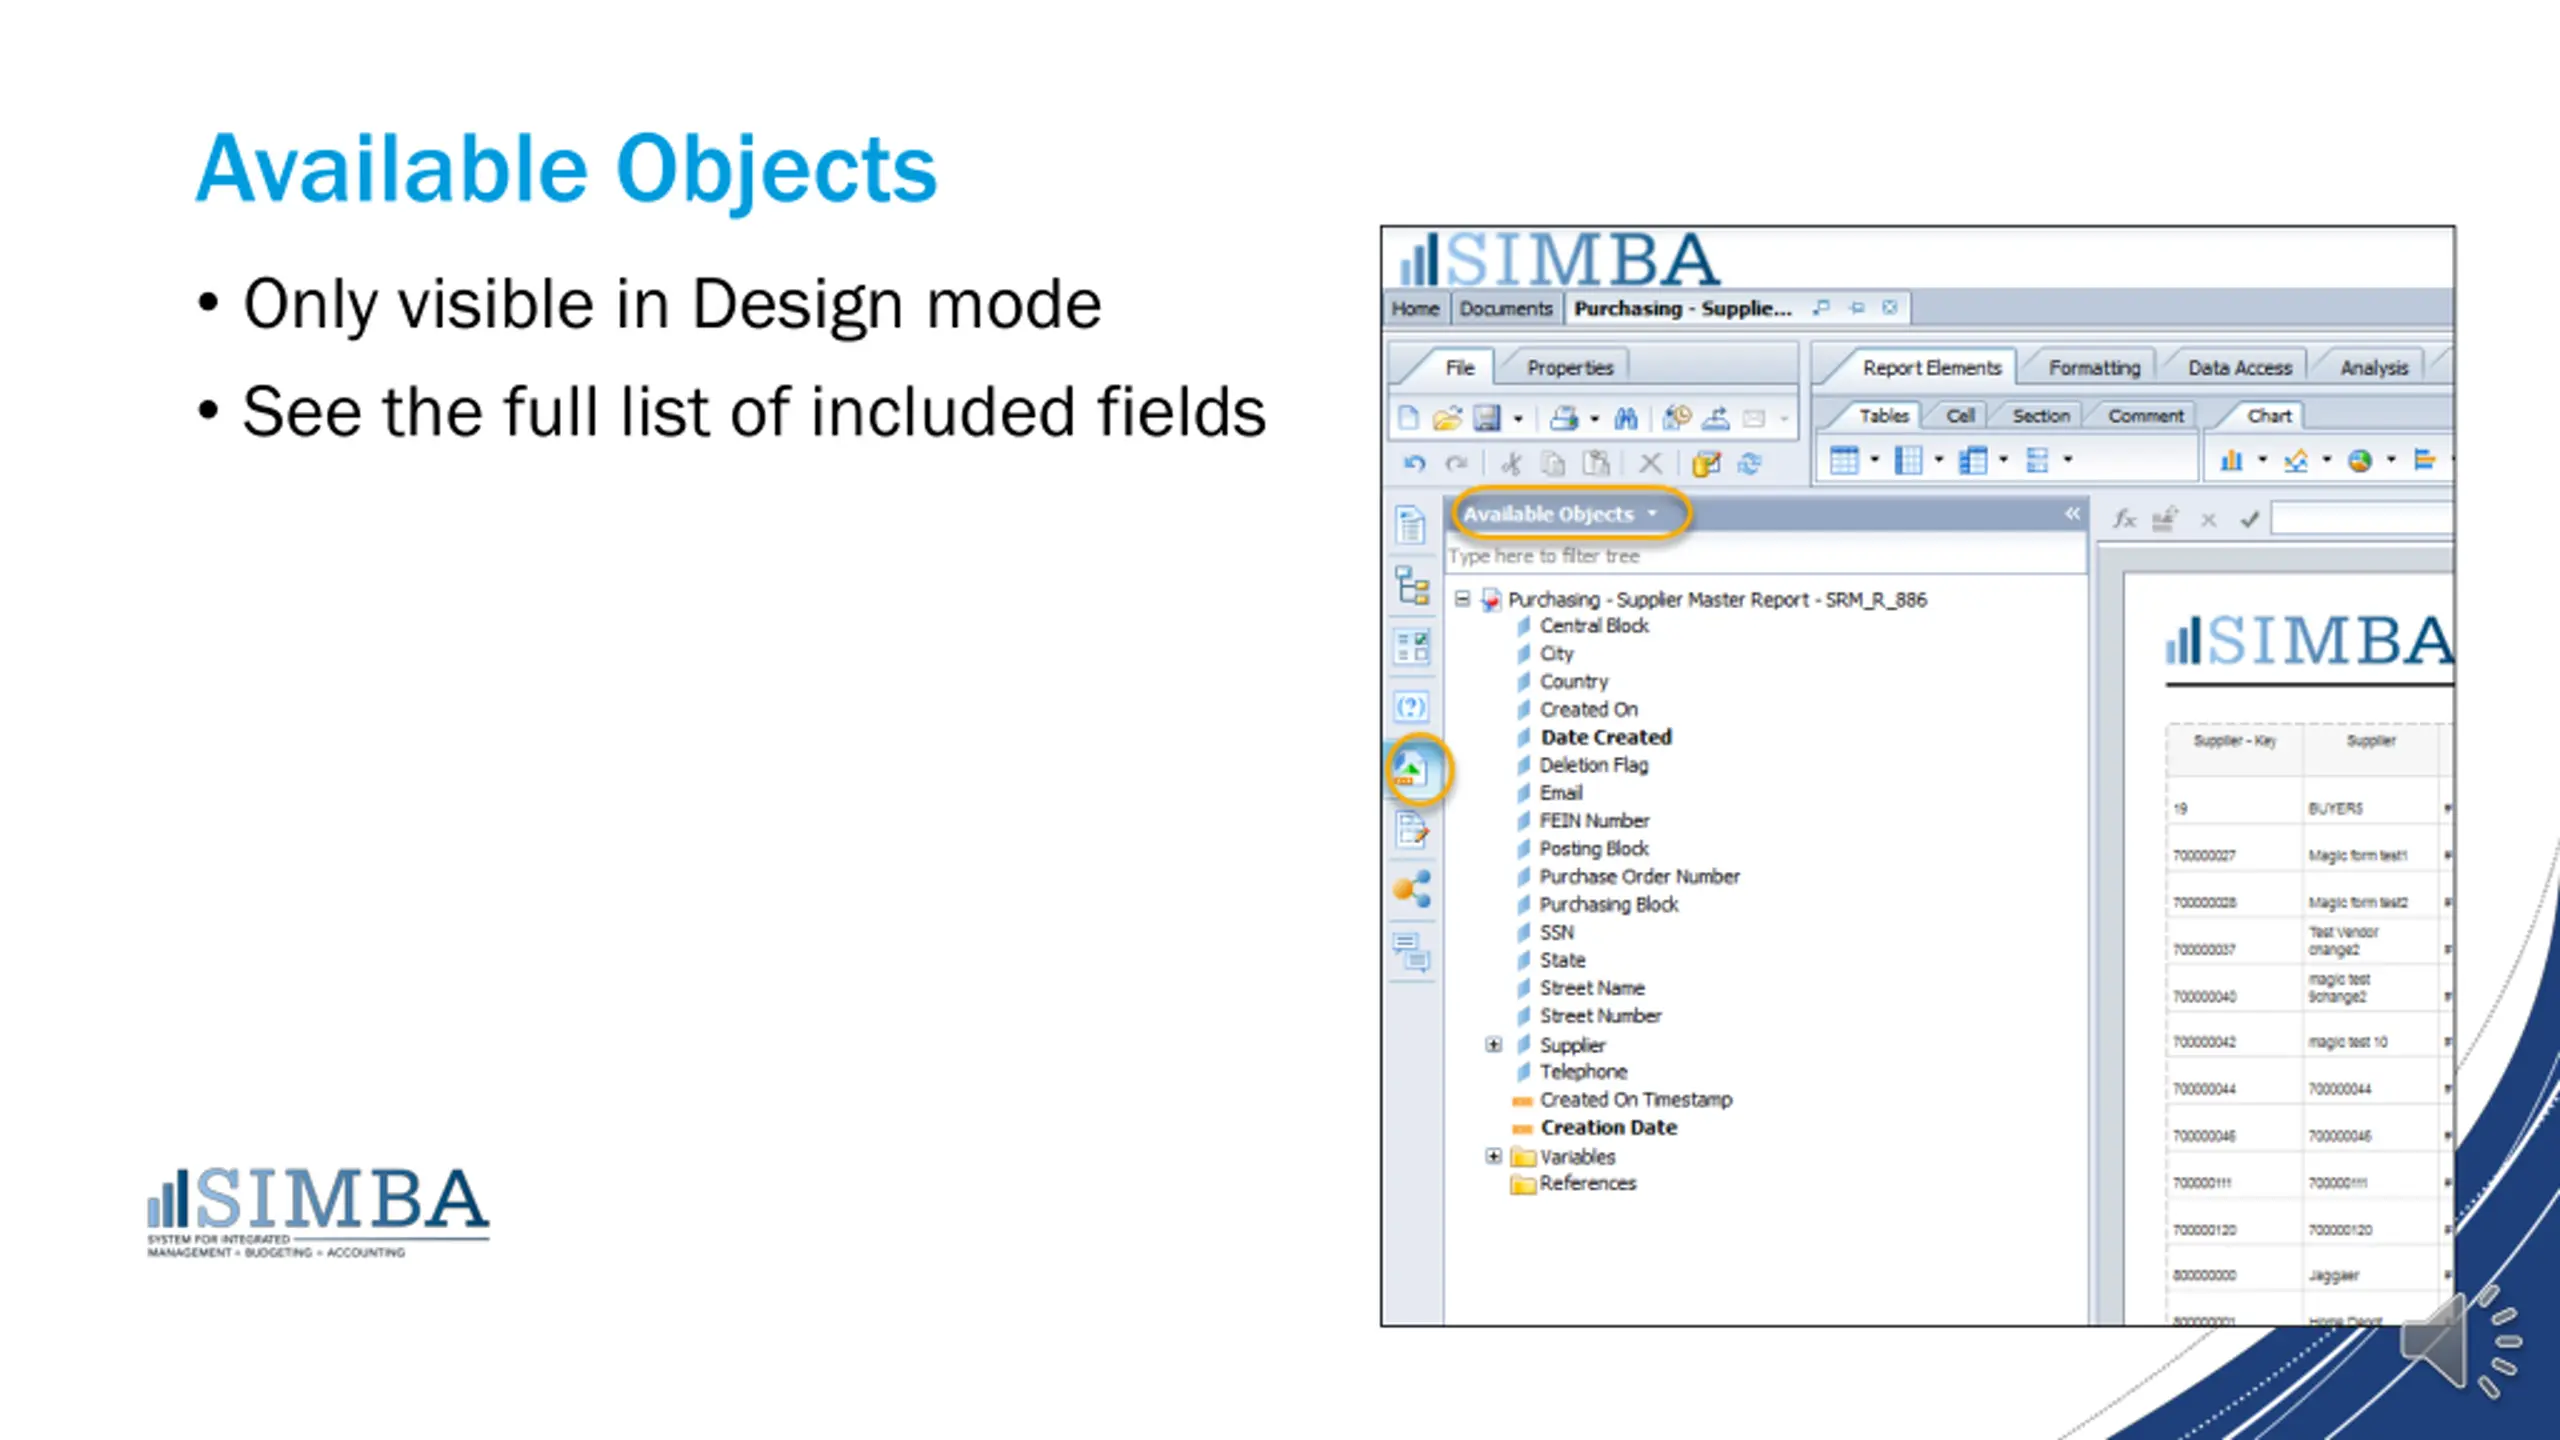
Task: Click the New document icon
Action: pyautogui.click(x=1409, y=418)
